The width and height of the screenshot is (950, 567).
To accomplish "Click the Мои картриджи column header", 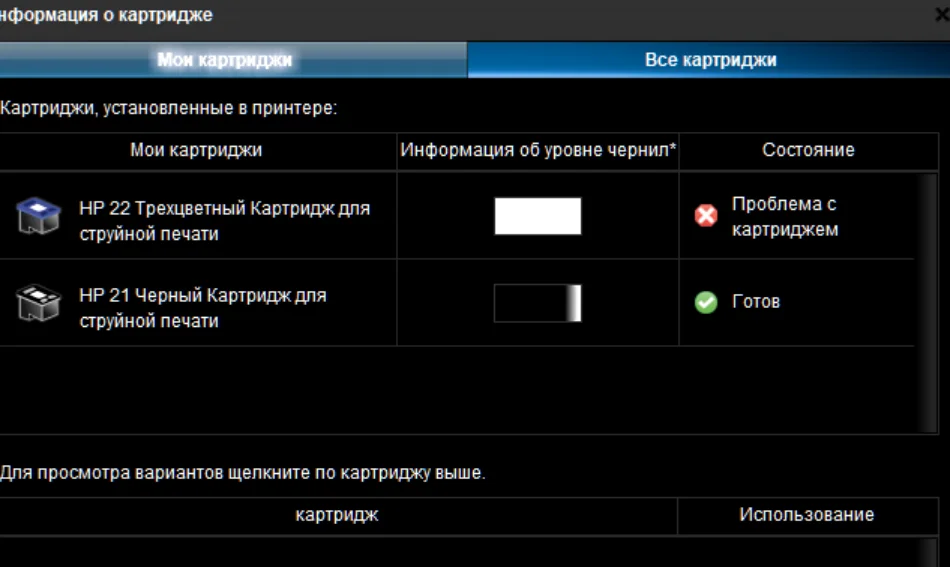I will (196, 150).
